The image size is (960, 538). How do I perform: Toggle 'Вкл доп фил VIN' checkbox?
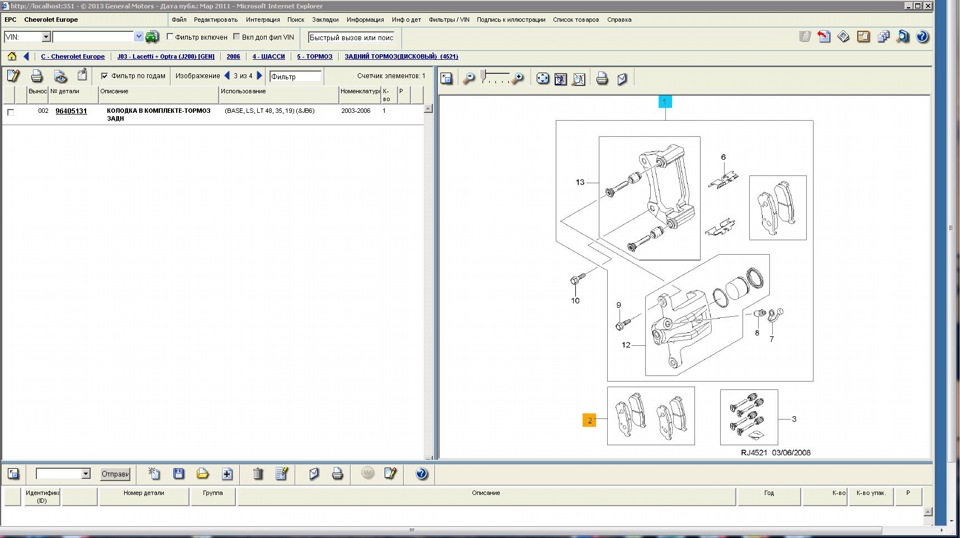coord(236,37)
